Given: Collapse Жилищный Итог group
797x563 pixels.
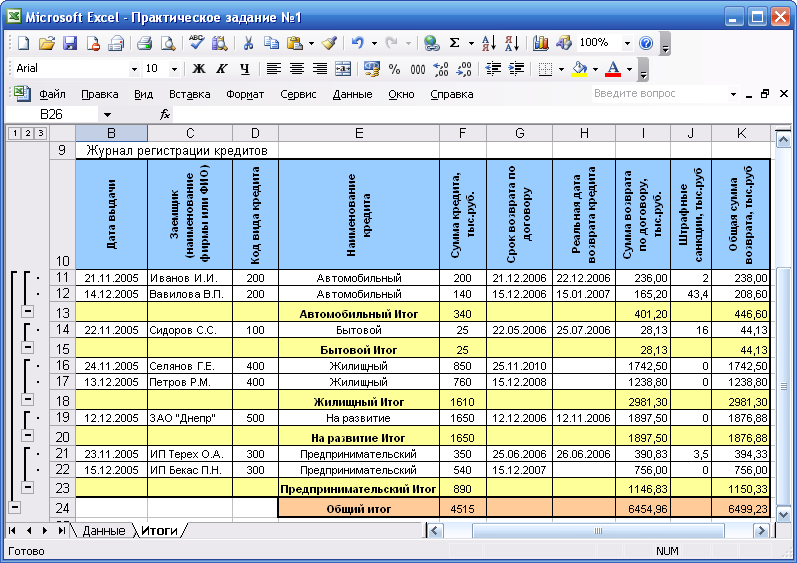Looking at the screenshot, I should 28,399.
